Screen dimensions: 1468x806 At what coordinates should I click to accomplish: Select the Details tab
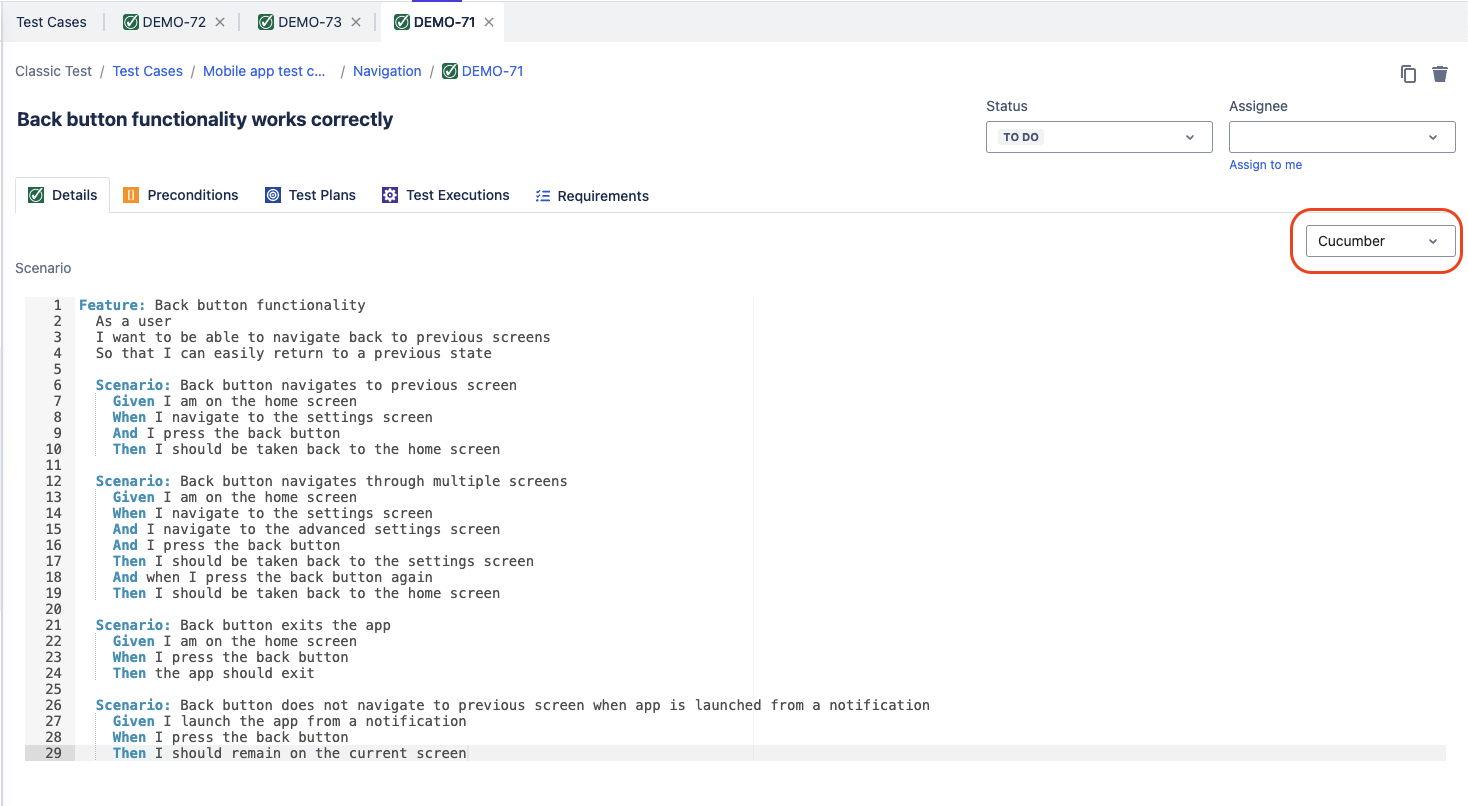(63, 195)
